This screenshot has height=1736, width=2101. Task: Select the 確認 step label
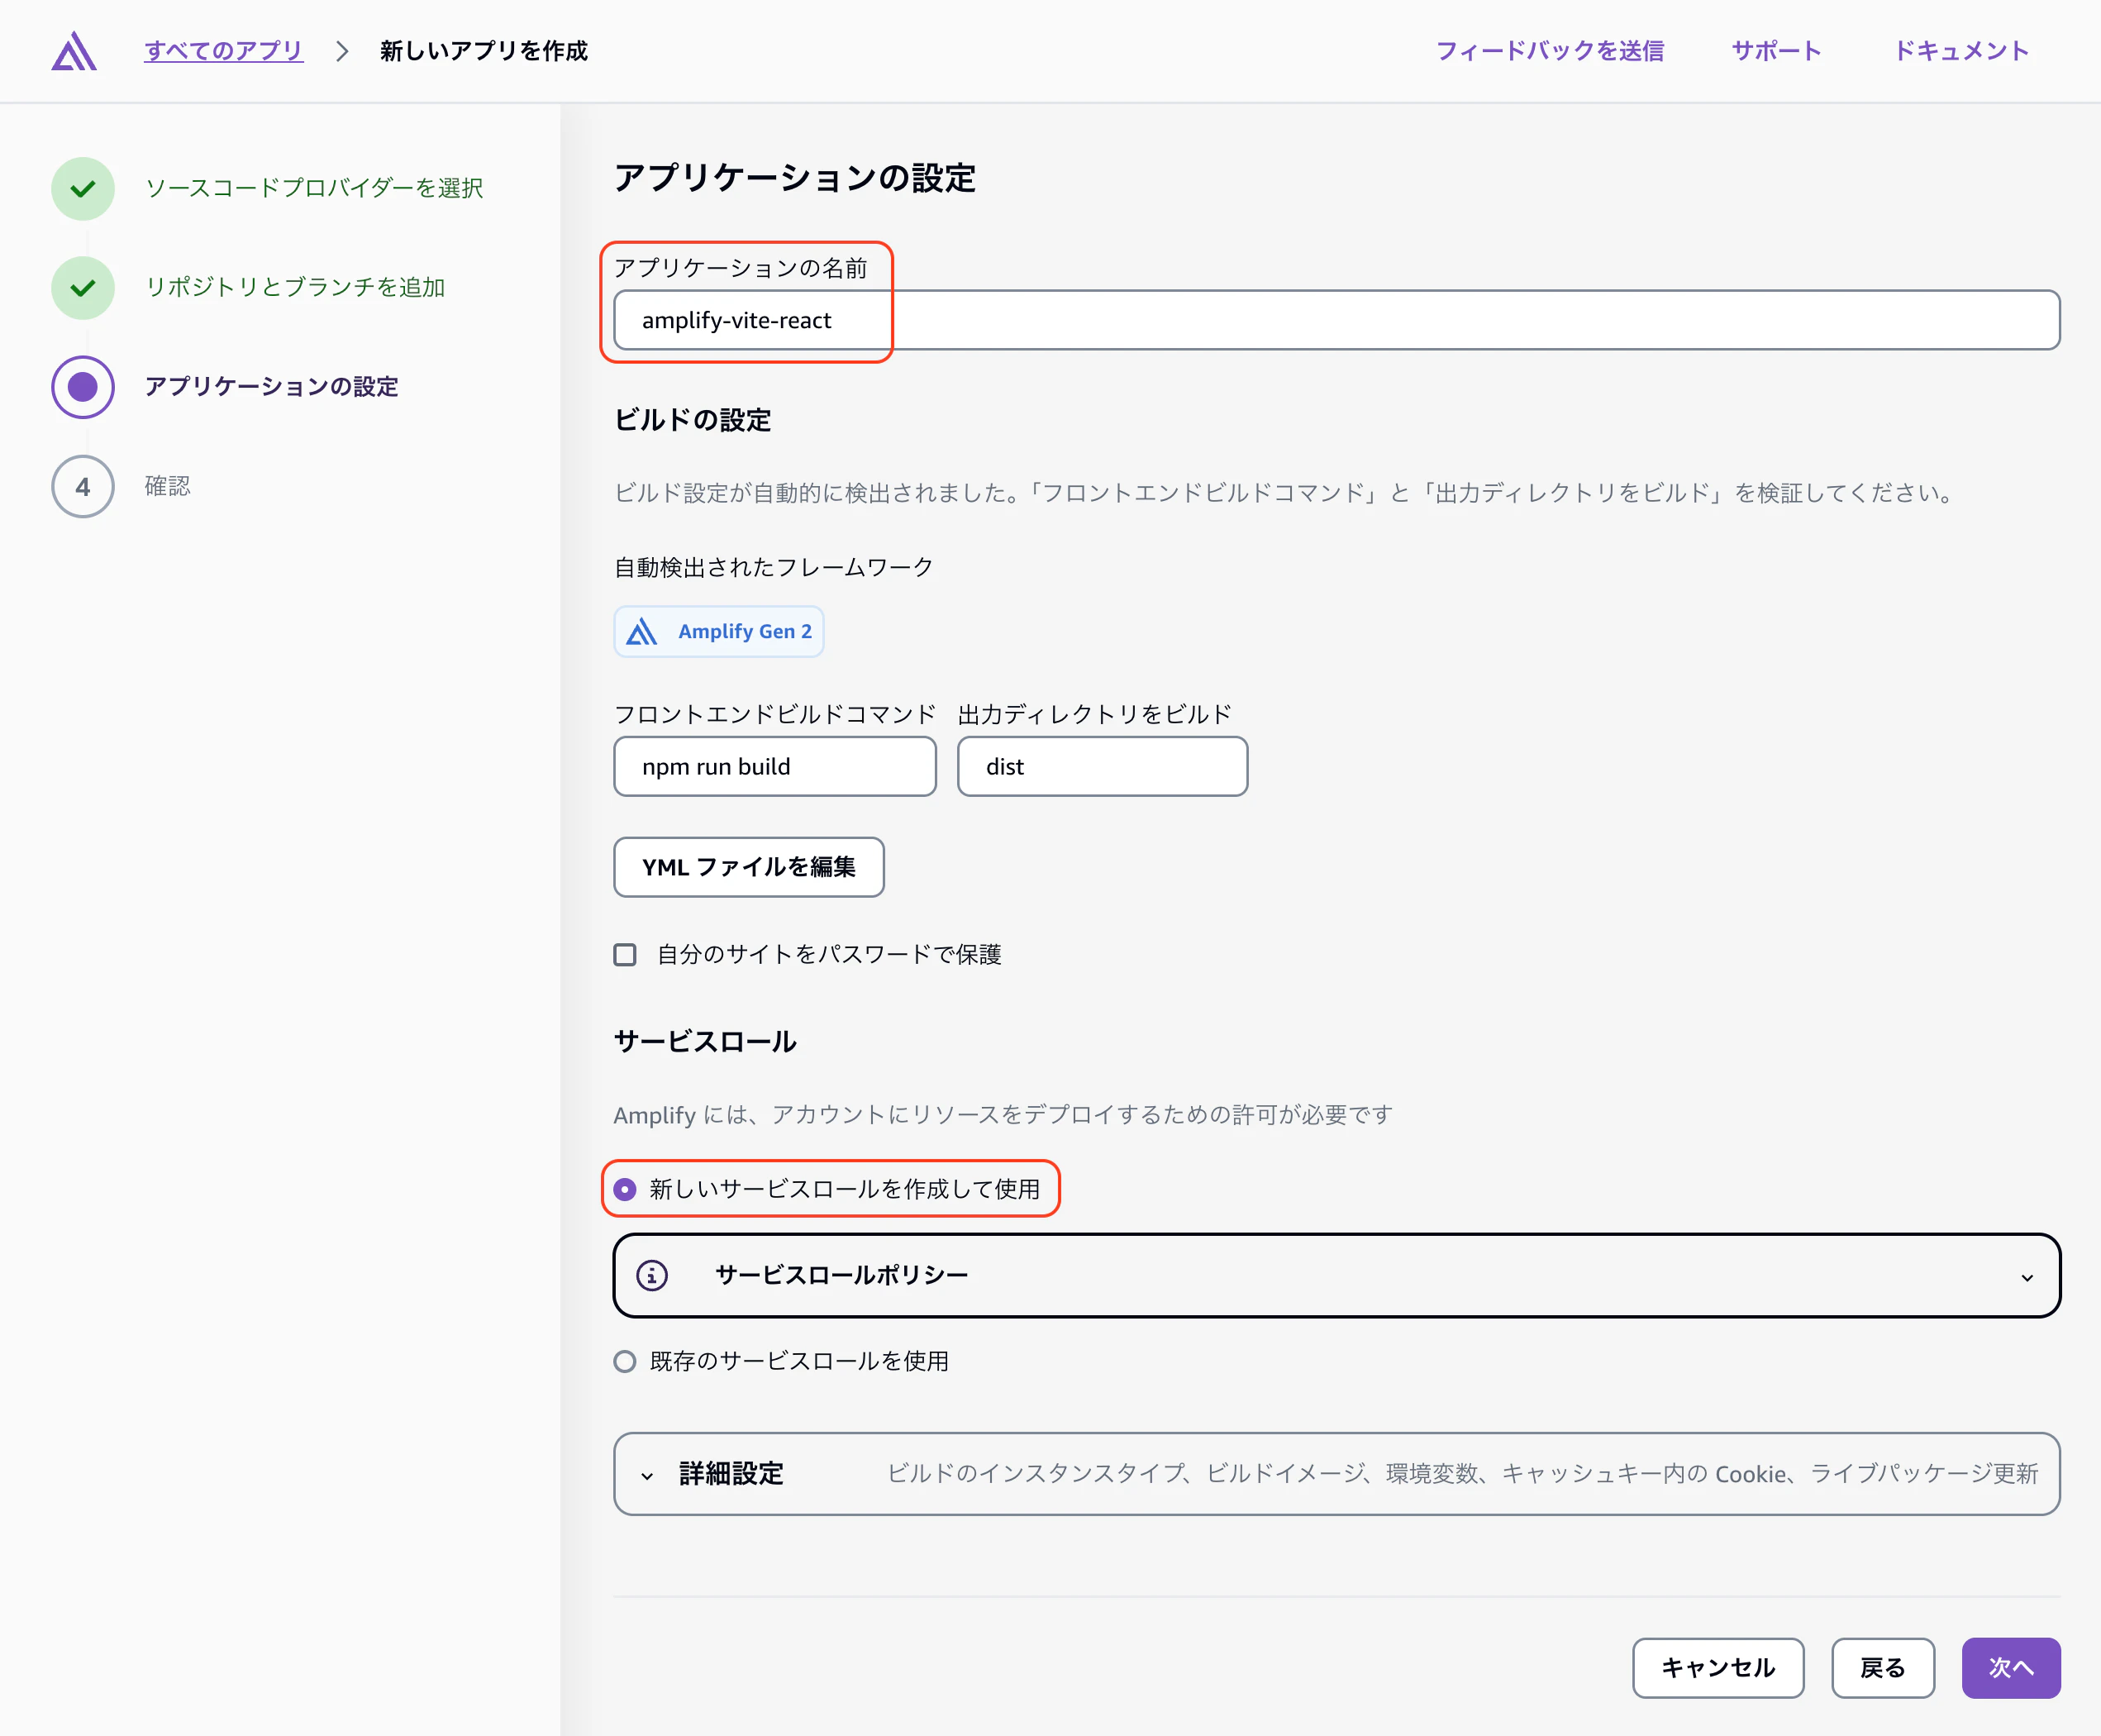[x=167, y=486]
